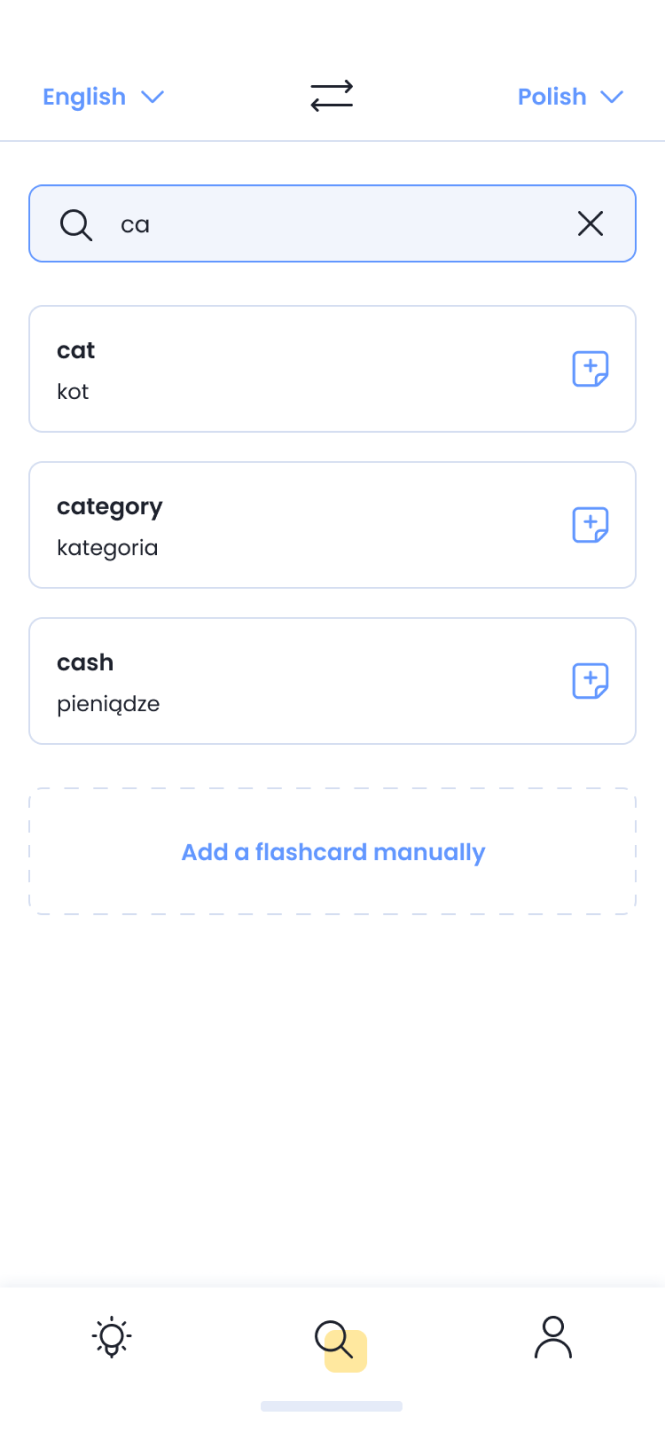
Task: Open the Polish language dropdown
Action: [552, 96]
